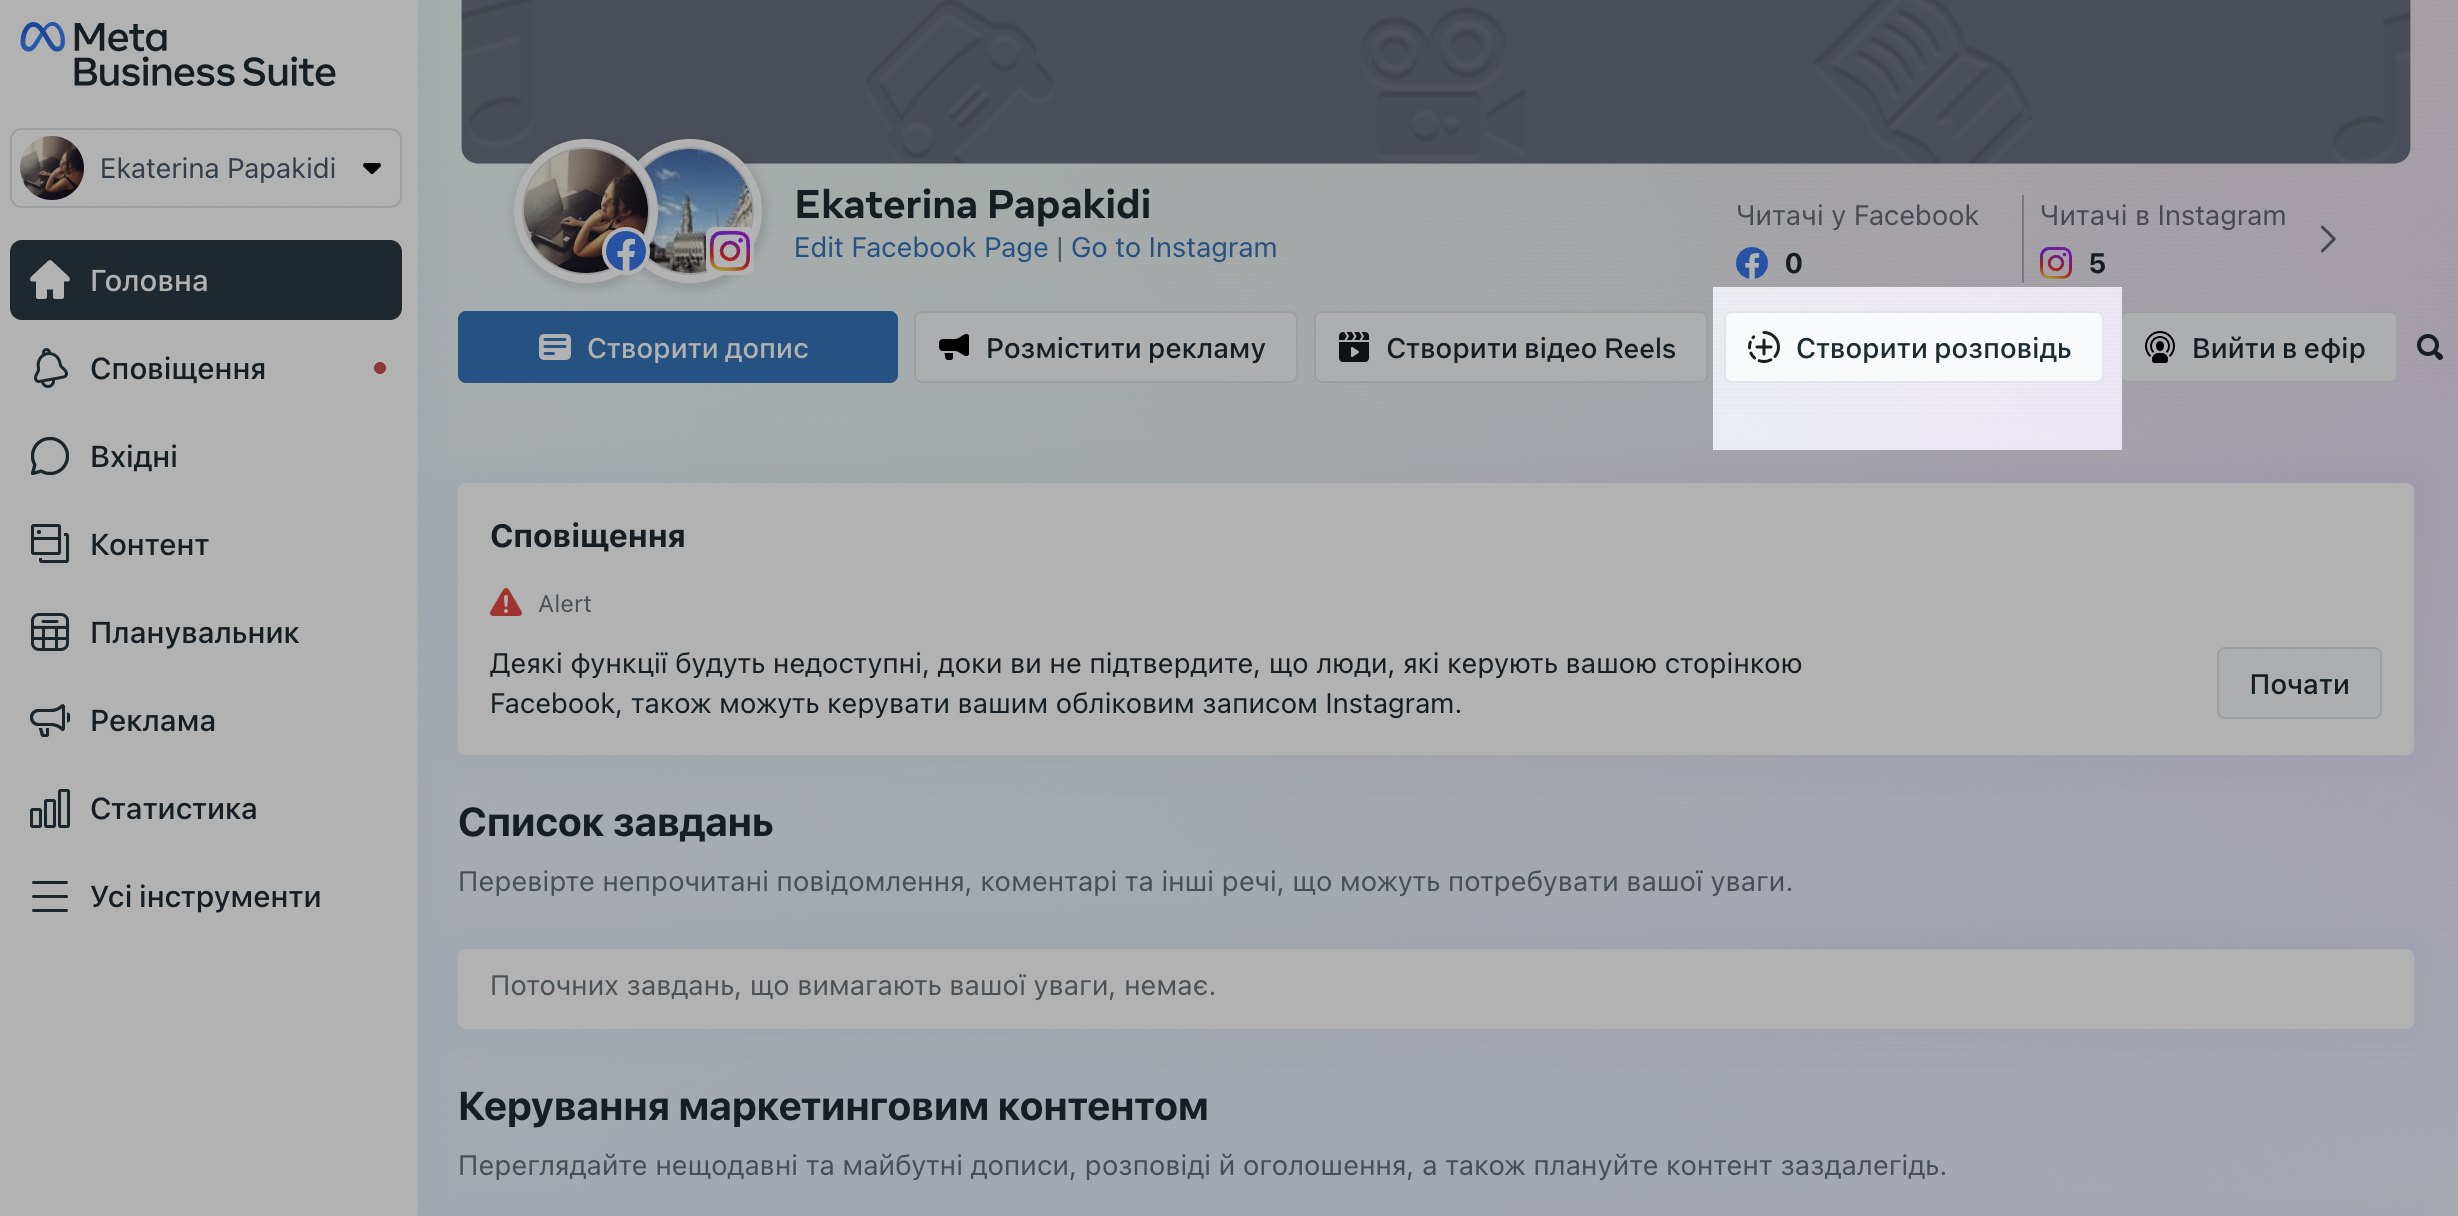Click the Статистика bar chart icon
The image size is (2458, 1216).
point(49,808)
